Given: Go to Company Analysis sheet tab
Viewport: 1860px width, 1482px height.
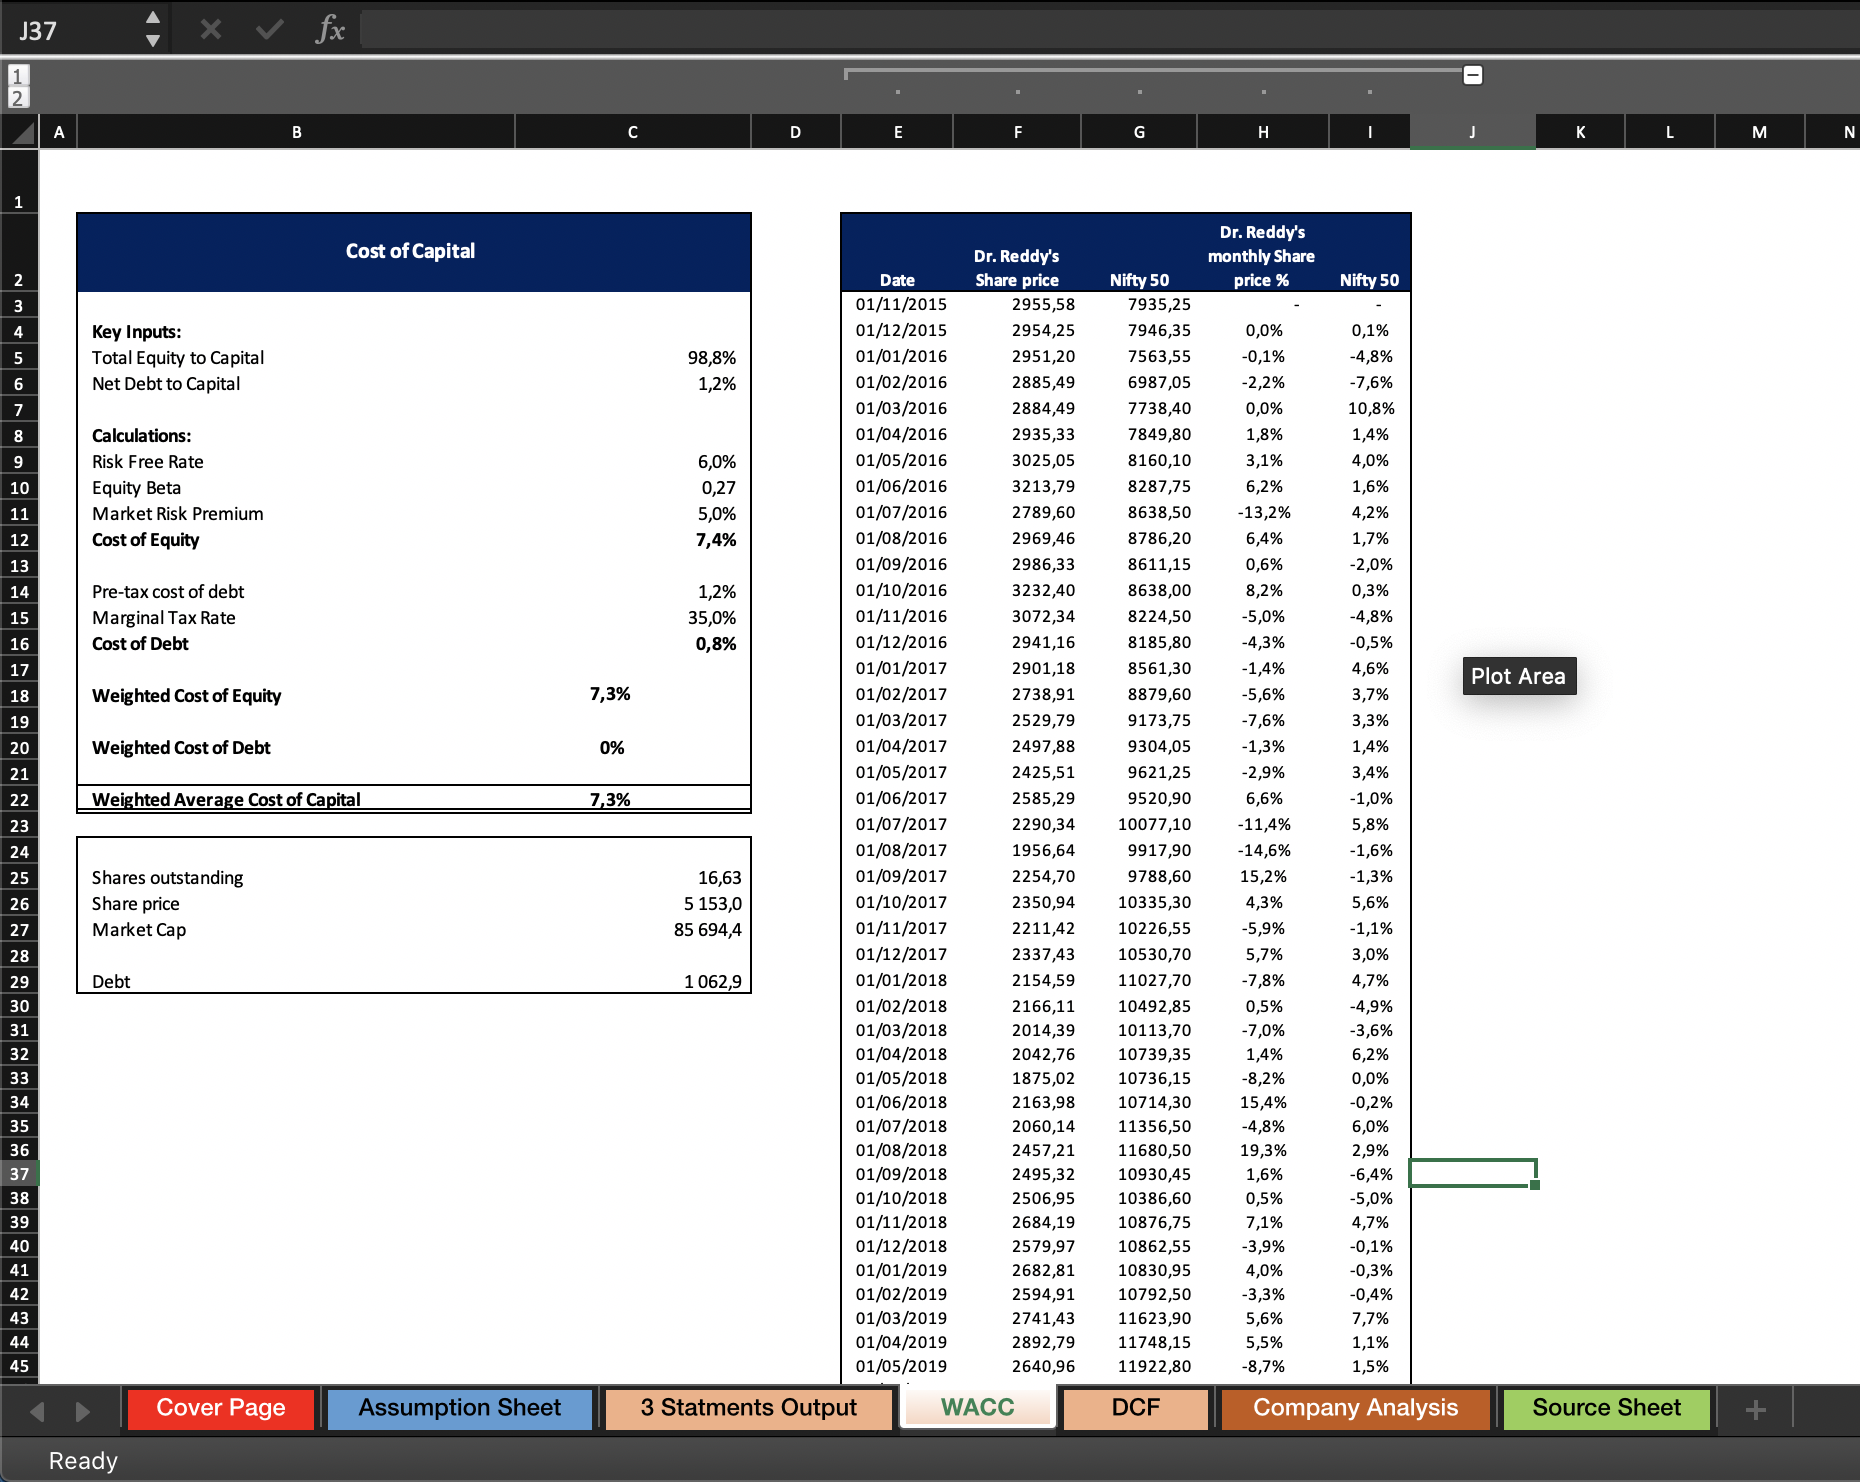Looking at the screenshot, I should 1355,1408.
